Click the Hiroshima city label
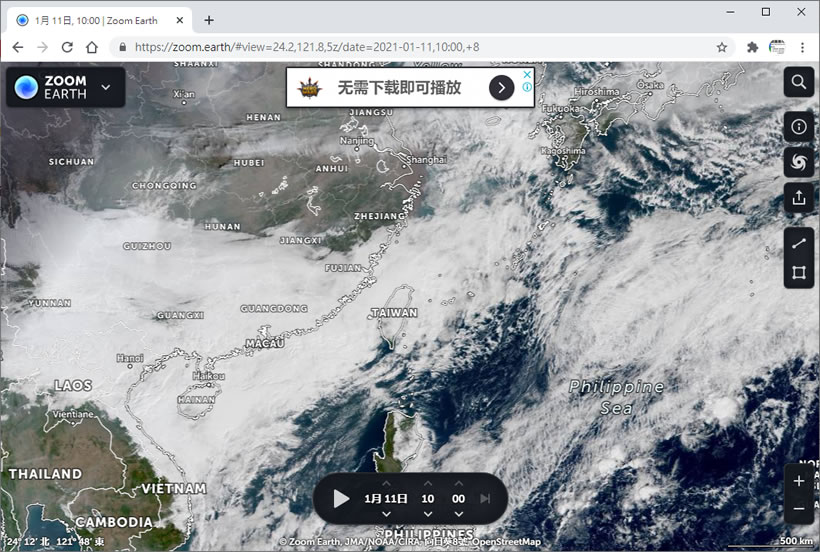The width and height of the screenshot is (820, 552). click(x=597, y=91)
